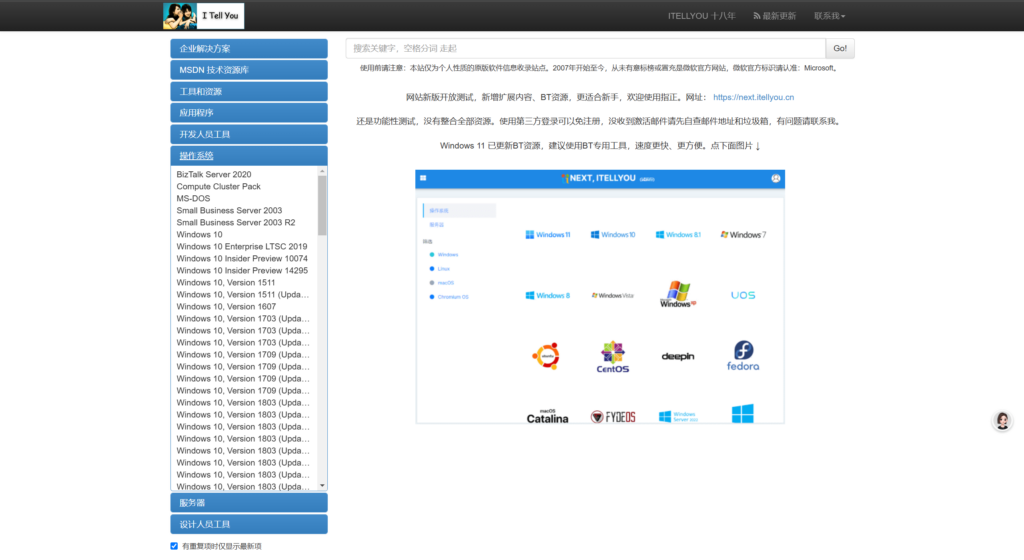Click the Windows XP logo in preview image

tap(678, 294)
